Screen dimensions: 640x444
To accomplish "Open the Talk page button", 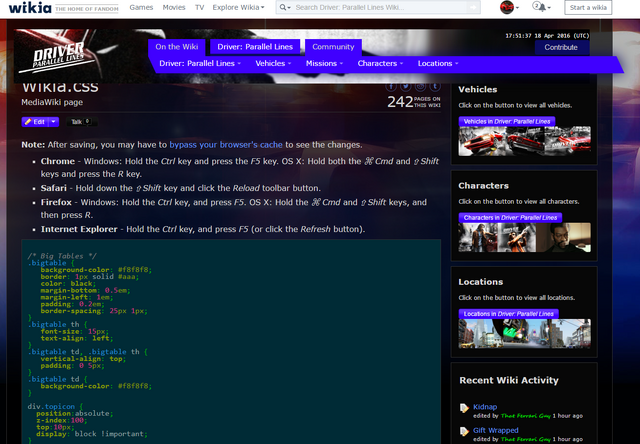I will [81, 122].
